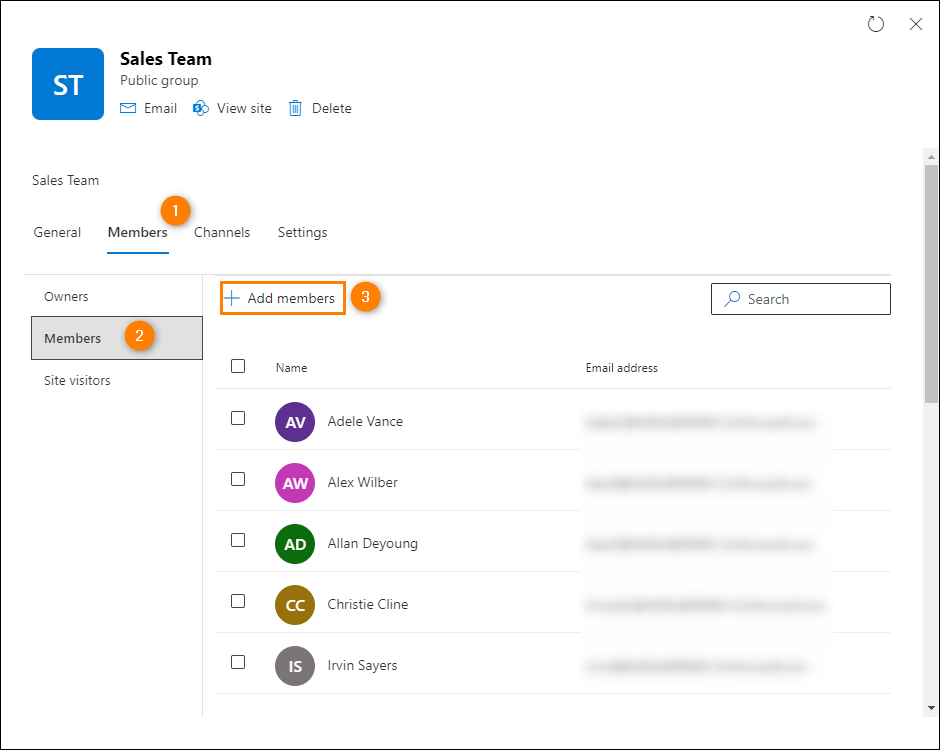Click the magnifier icon in Search box
940x750 pixels.
click(x=732, y=299)
